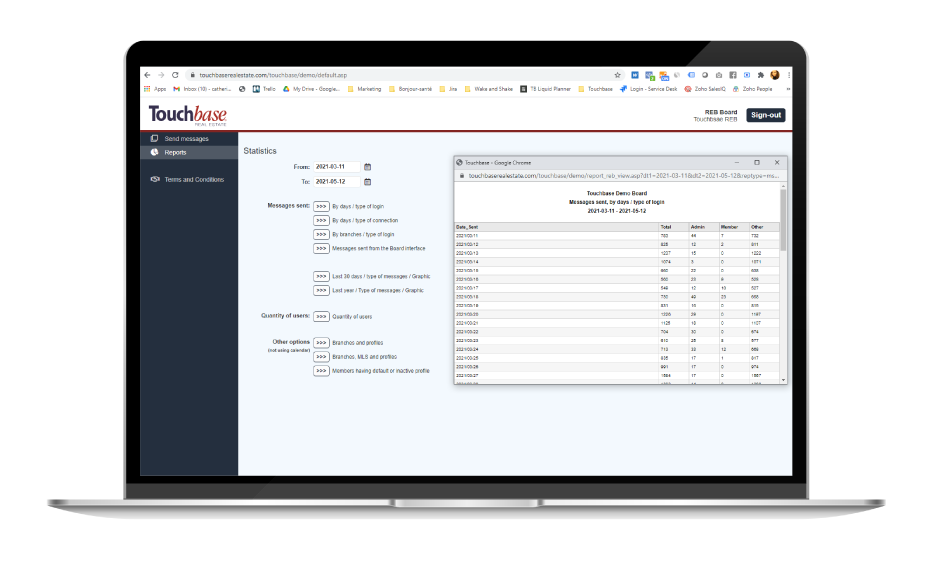This screenshot has height=561, width=938.
Task: Select Send messages in the sidebar
Action: 189,139
